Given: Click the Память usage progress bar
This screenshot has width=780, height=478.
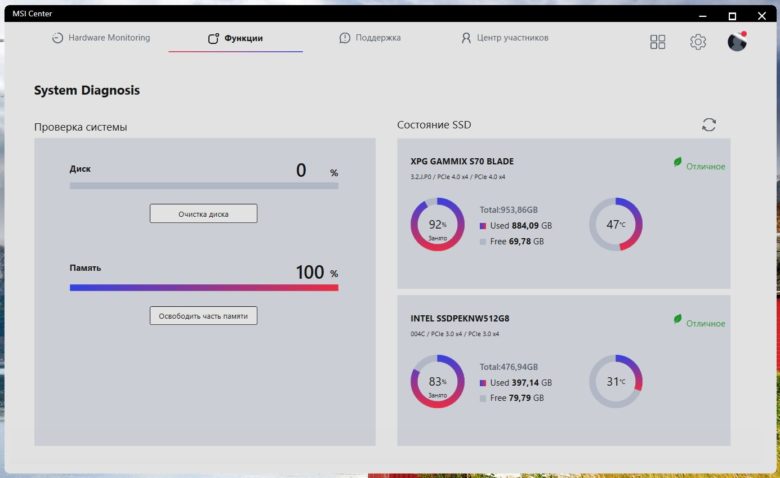Looking at the screenshot, I should click(x=204, y=287).
